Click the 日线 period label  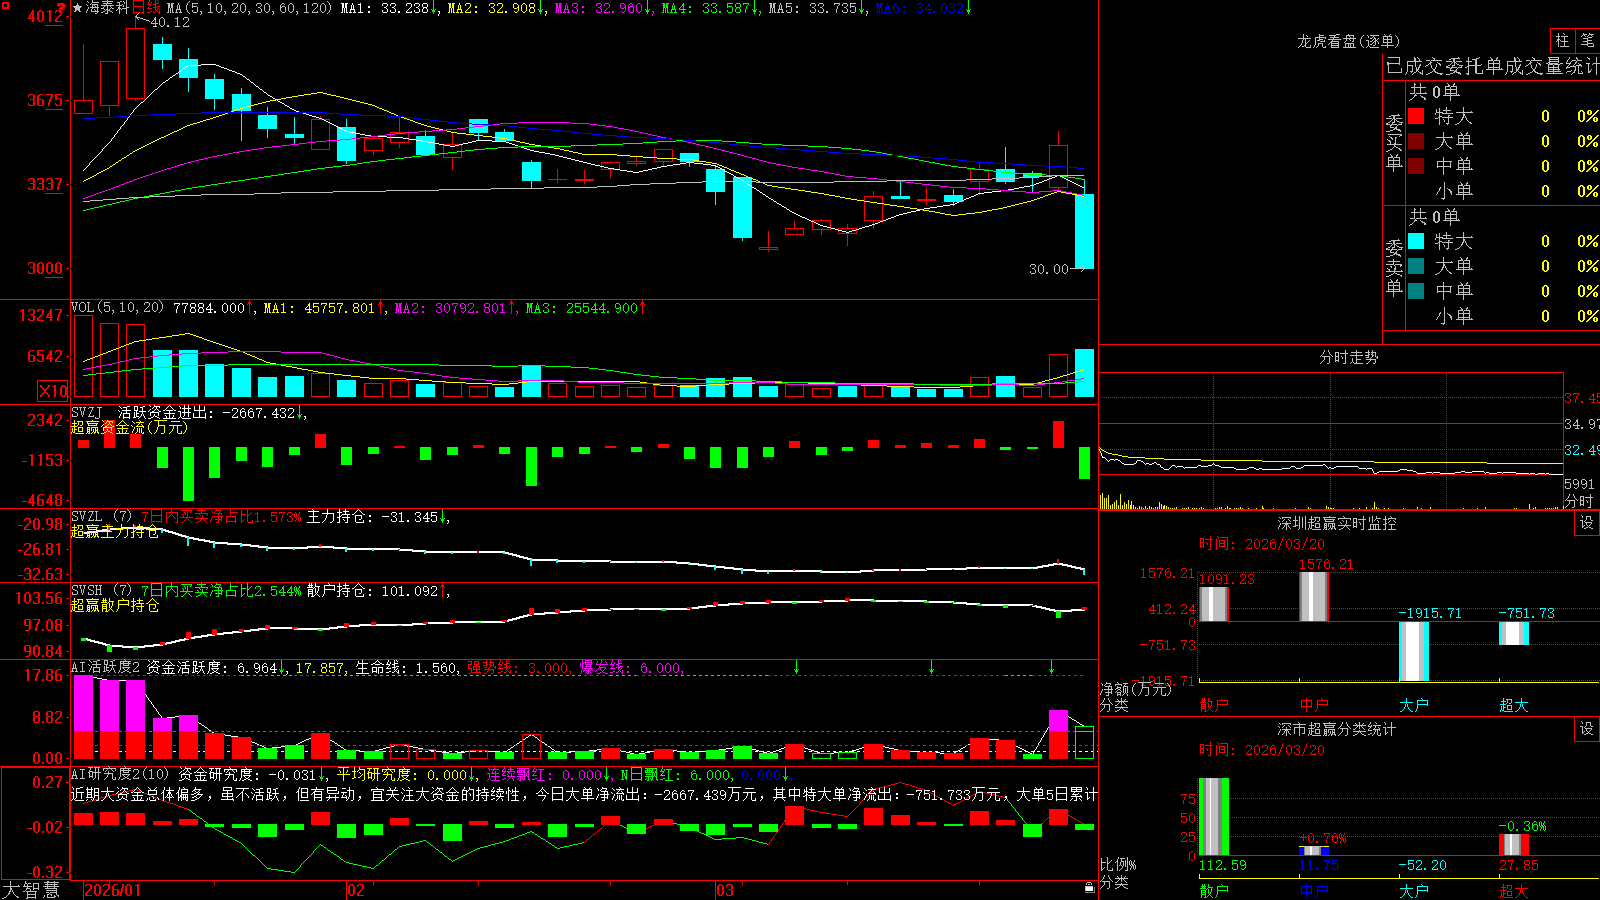146,8
